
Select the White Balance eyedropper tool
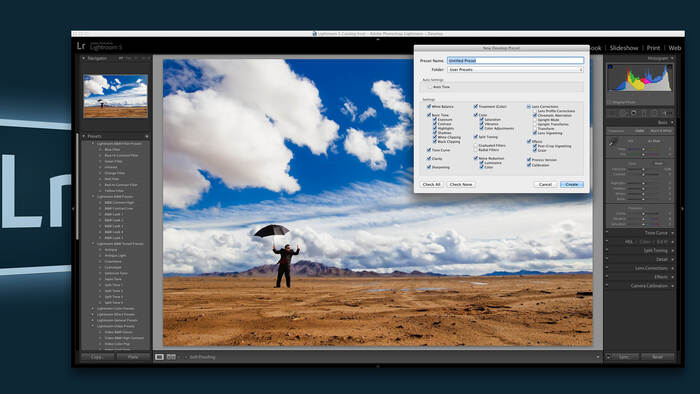click(x=613, y=142)
